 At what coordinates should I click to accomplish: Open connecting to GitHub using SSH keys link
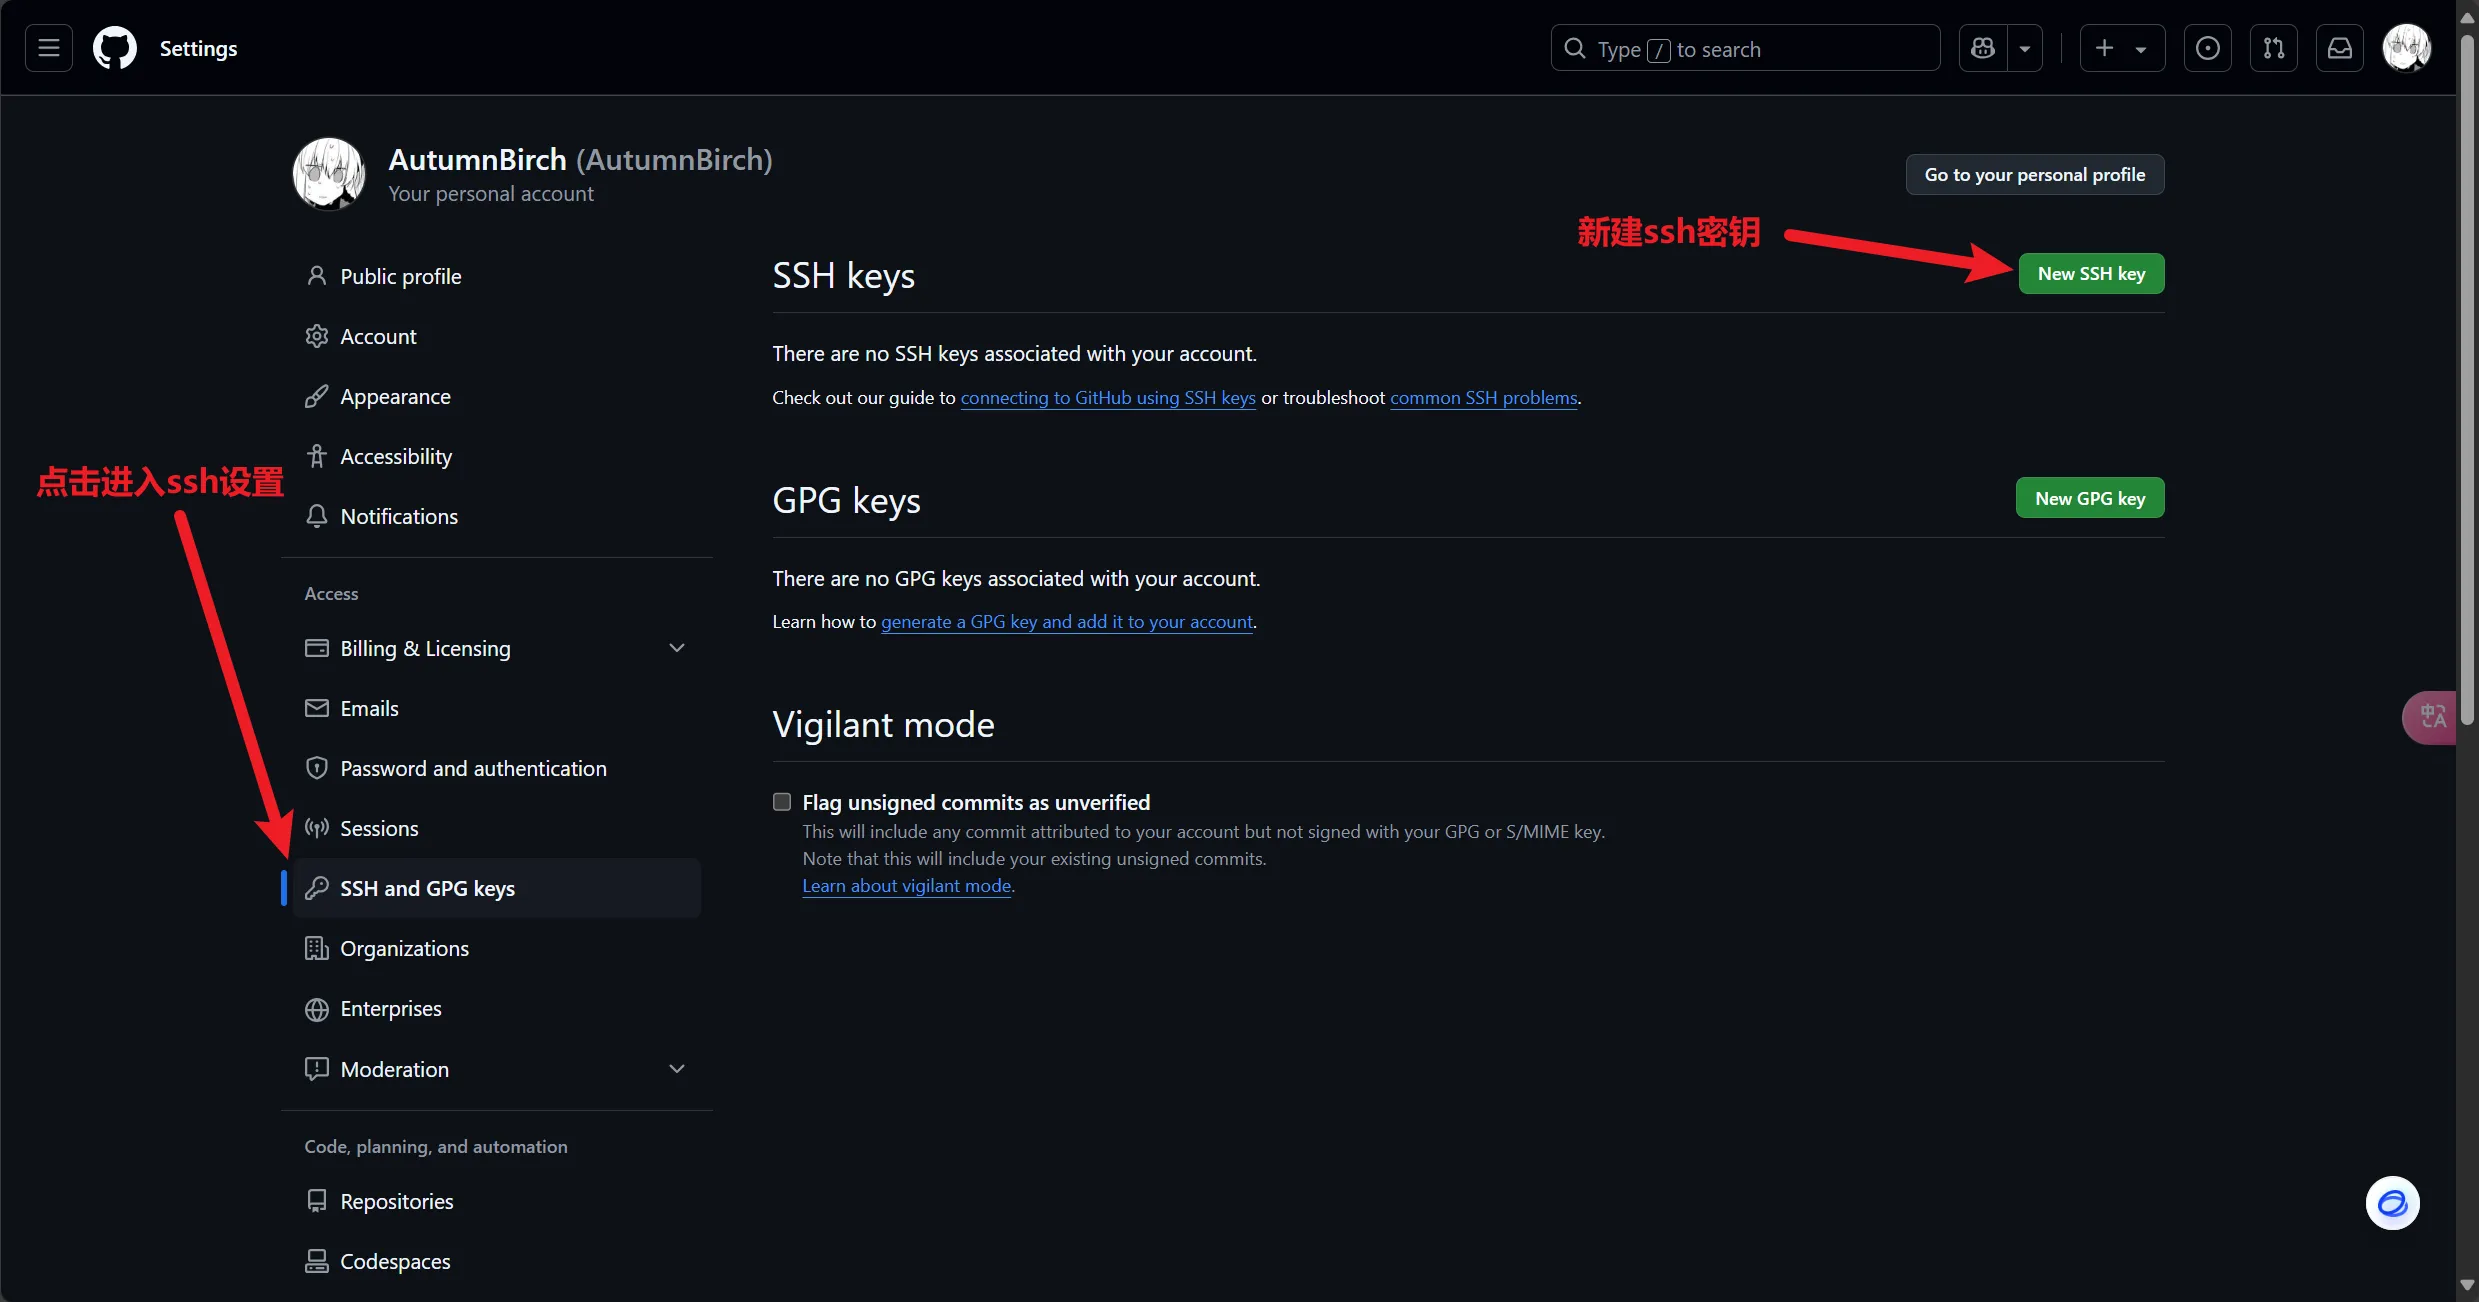pyautogui.click(x=1108, y=398)
